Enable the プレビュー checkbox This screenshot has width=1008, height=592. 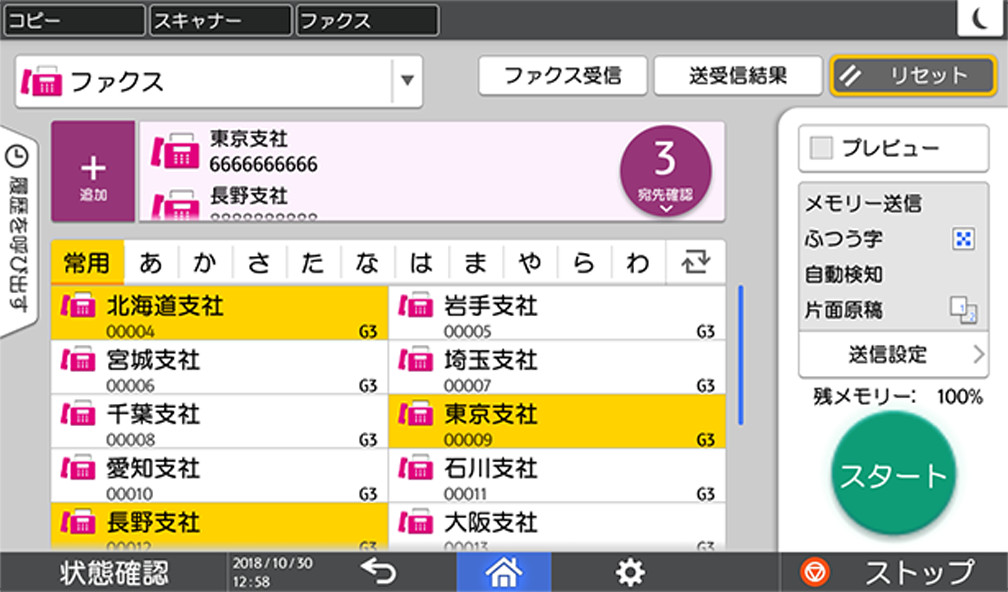[x=820, y=148]
